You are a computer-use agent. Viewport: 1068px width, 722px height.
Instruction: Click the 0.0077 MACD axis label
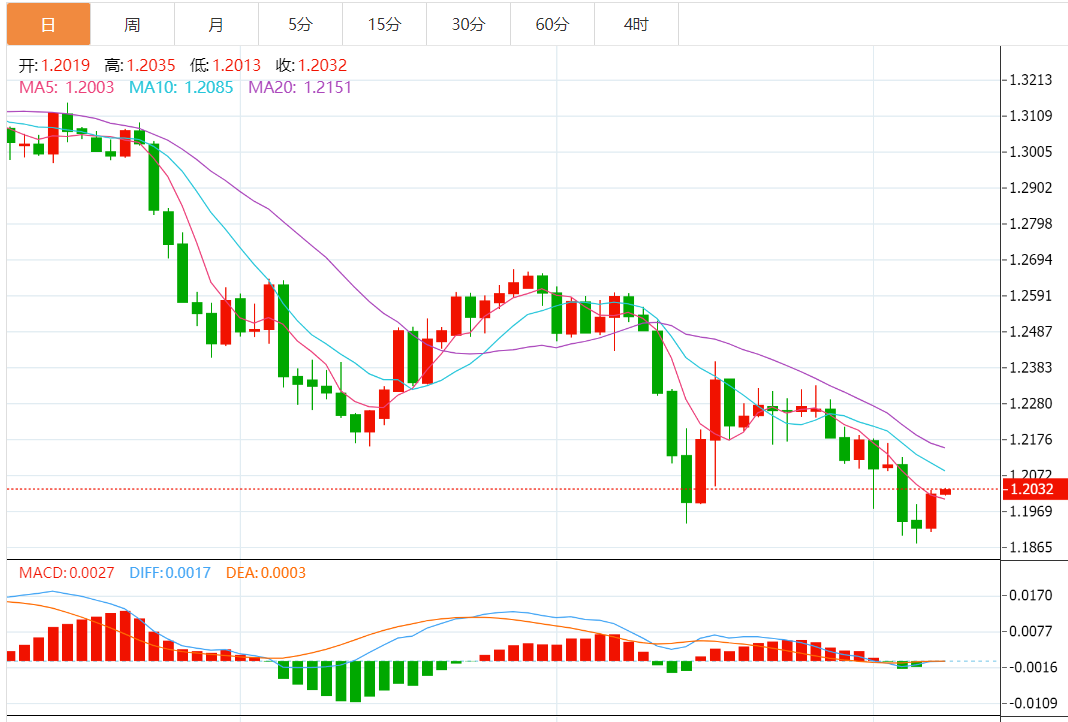(x=1031, y=631)
